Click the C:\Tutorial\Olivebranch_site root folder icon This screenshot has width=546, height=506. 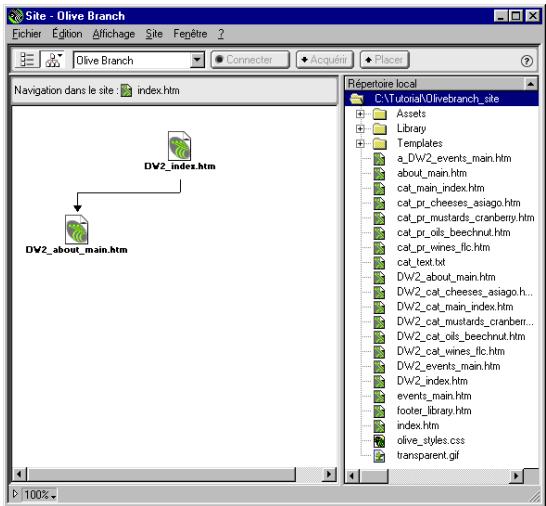[357, 99]
